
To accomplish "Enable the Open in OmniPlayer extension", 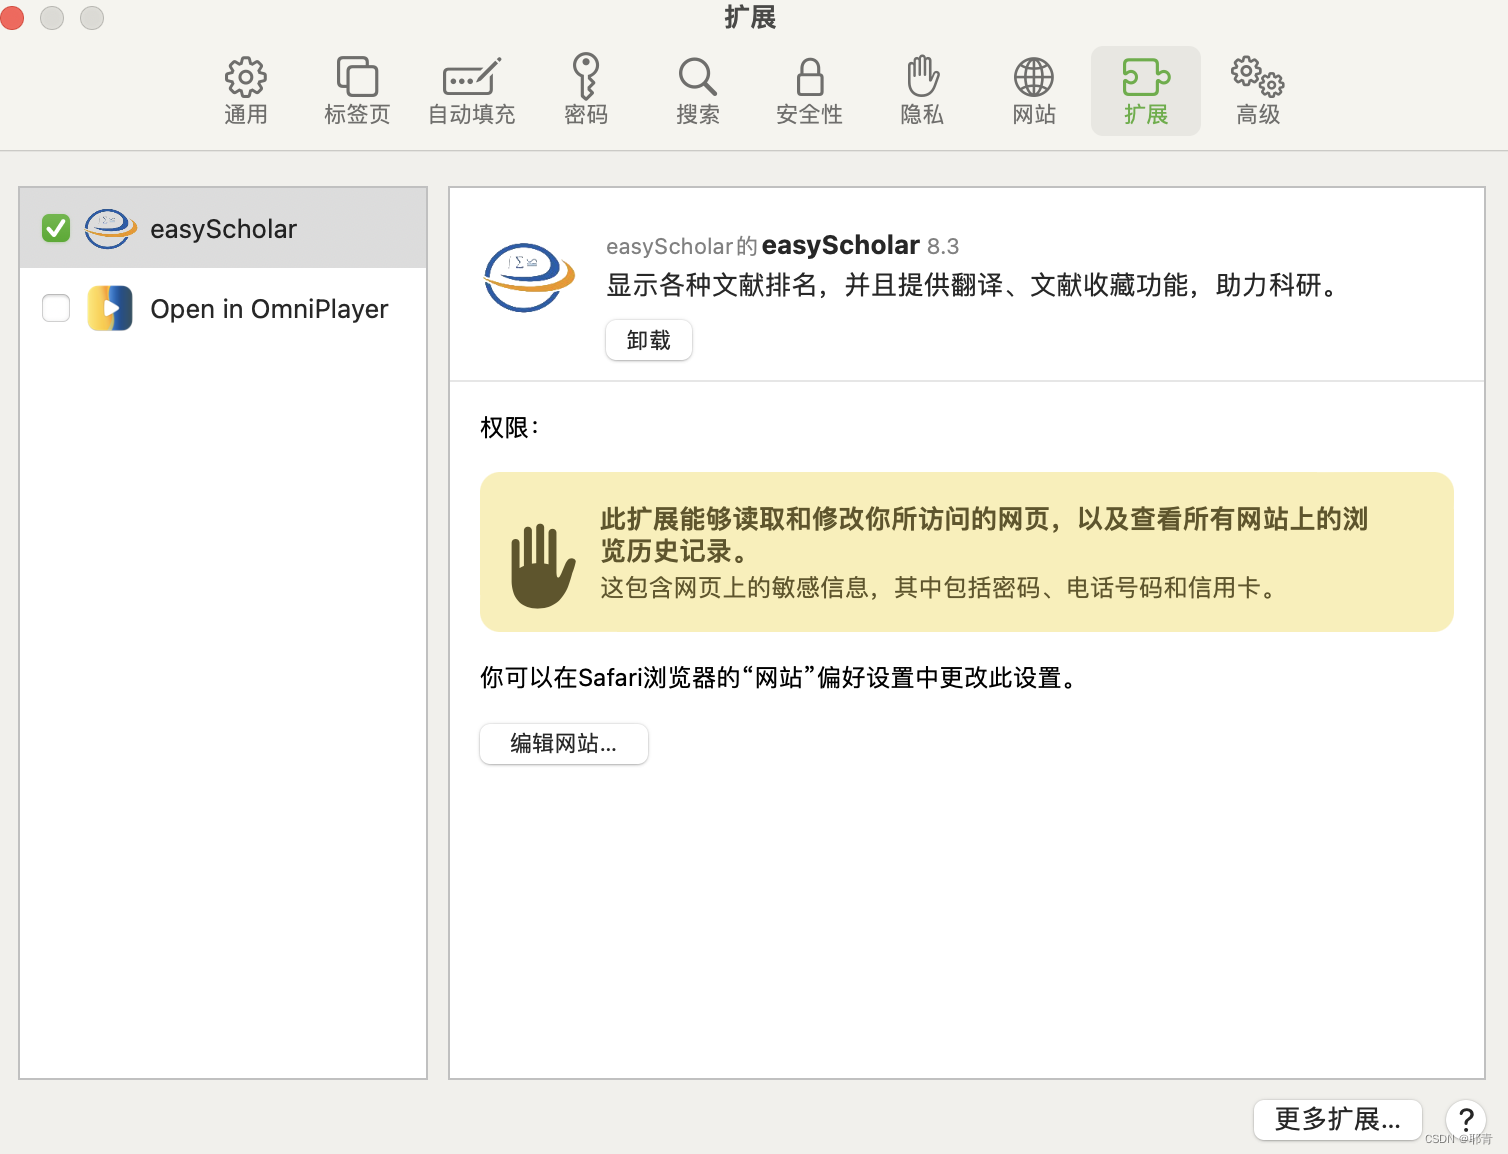I will tap(56, 308).
